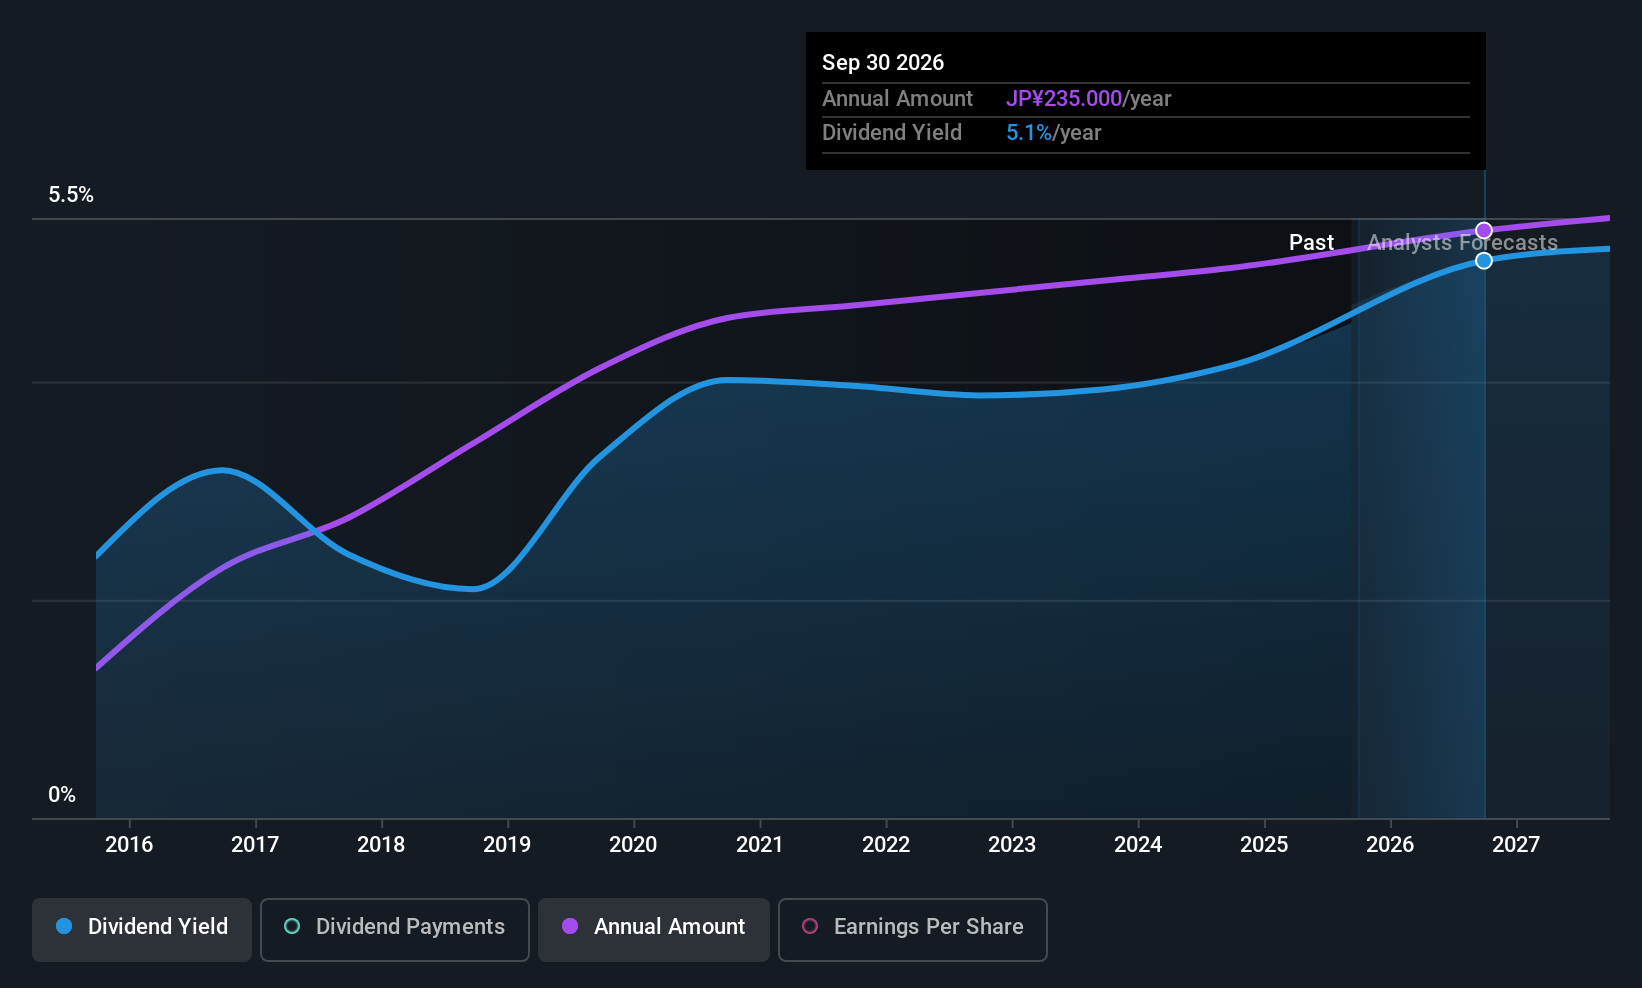Click the Analysts Forecasts label
Viewport: 1642px width, 988px height.
click(1462, 243)
